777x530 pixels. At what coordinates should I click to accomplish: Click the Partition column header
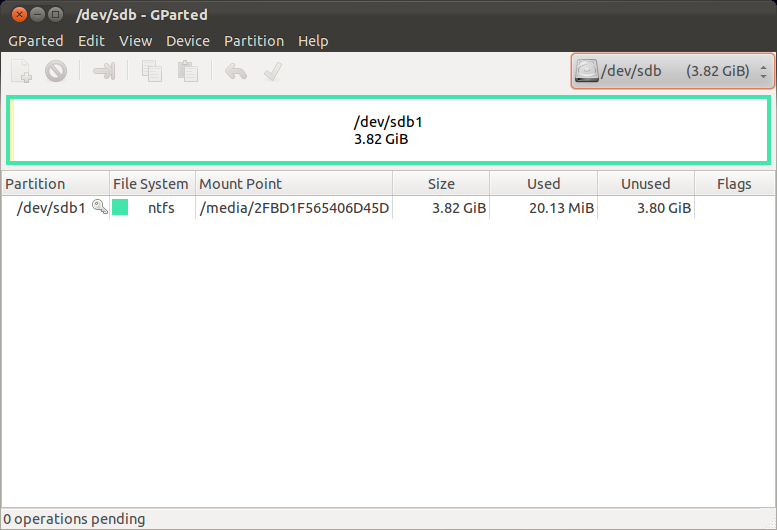coord(55,184)
